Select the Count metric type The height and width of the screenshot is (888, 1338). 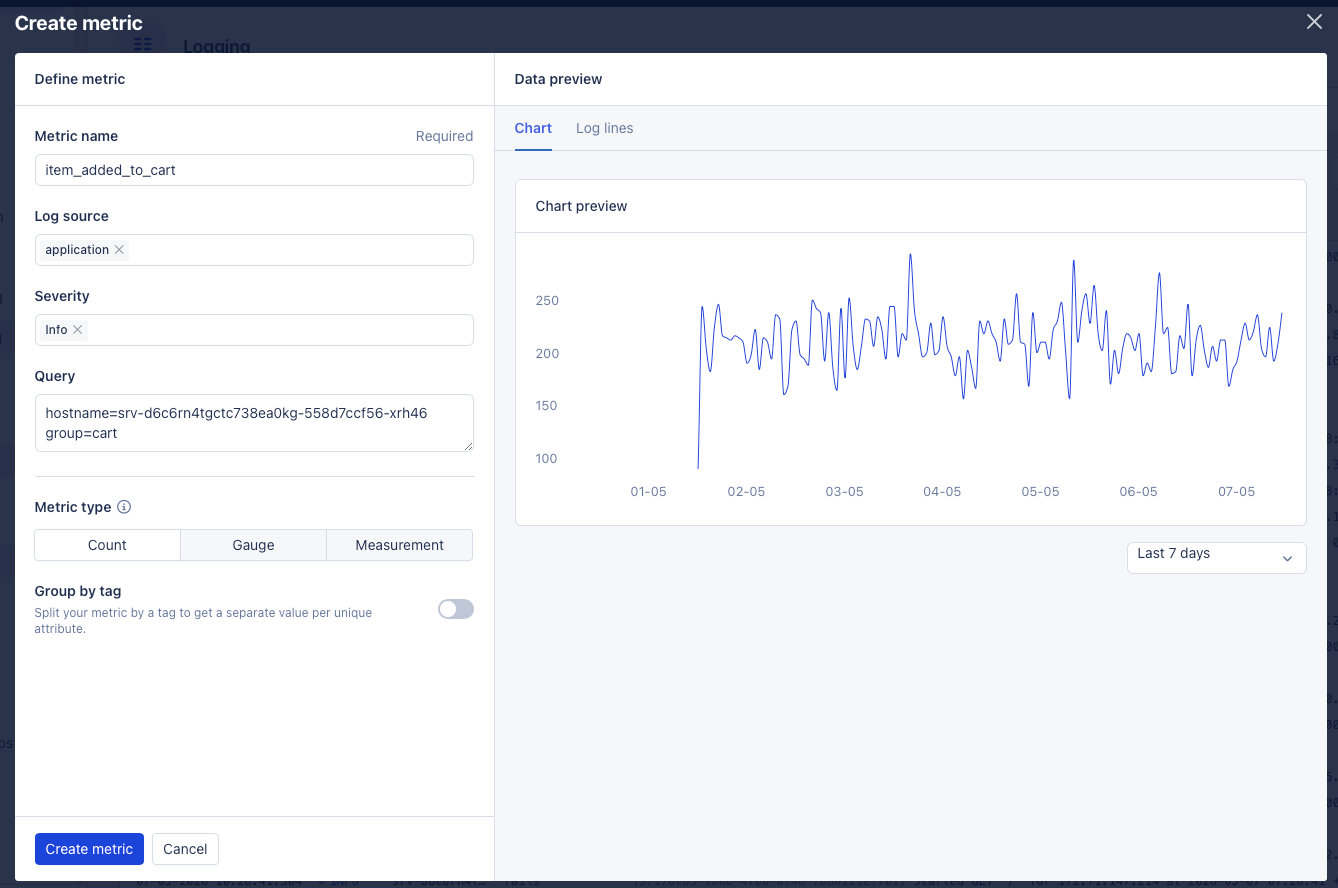point(107,545)
